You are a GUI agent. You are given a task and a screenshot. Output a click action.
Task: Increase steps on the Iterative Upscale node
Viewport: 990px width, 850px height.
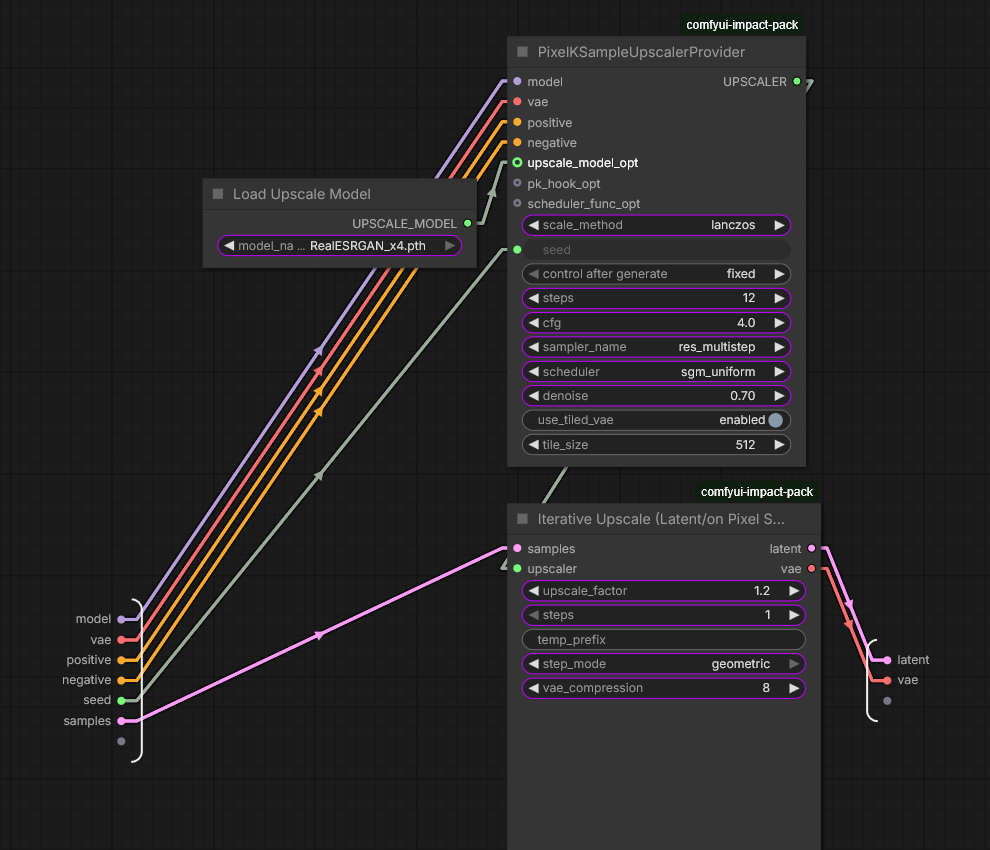point(794,615)
